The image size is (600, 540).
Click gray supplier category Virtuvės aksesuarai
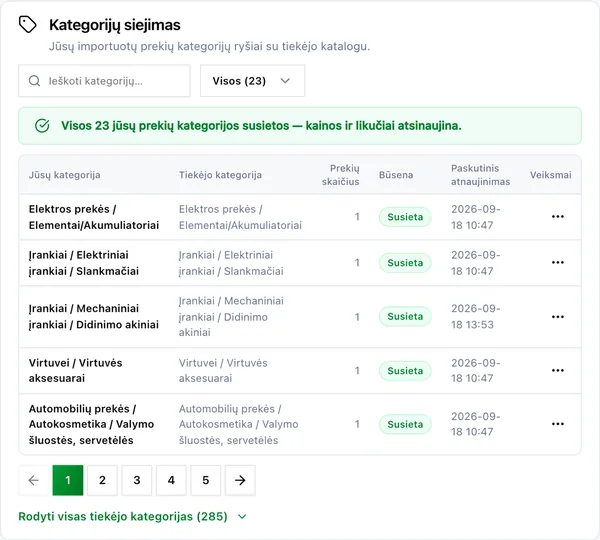click(223, 370)
